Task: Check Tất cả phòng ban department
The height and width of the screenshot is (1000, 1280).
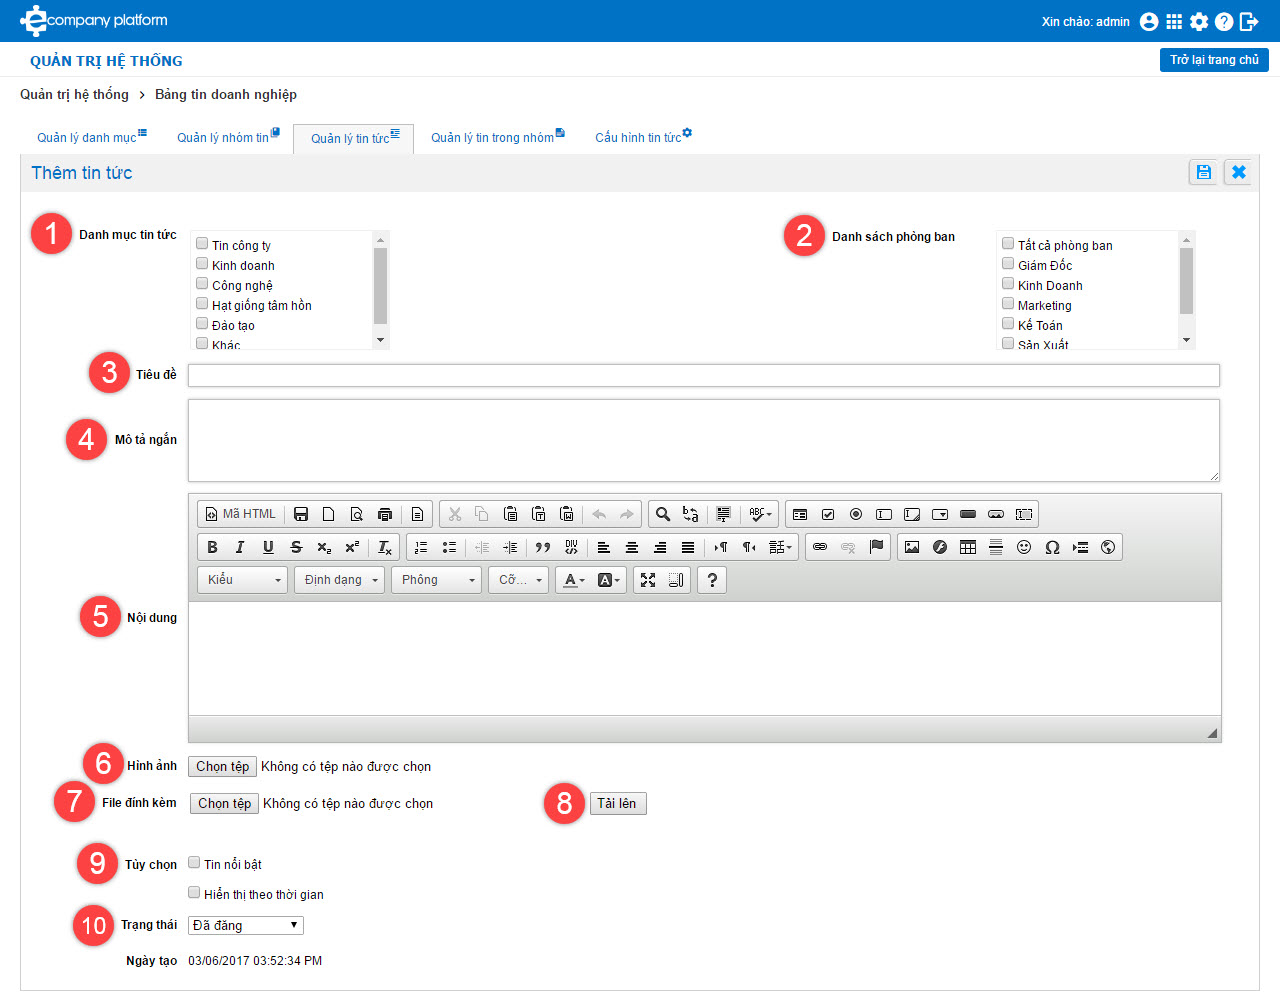Action: click(1008, 243)
